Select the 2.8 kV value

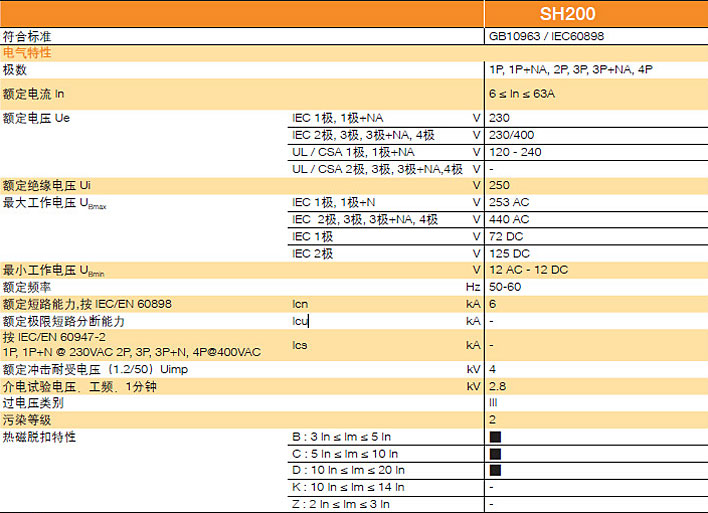click(x=498, y=387)
